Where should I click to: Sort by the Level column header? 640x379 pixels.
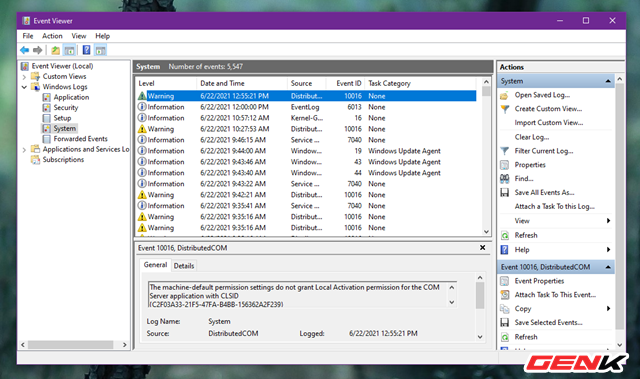[167, 83]
